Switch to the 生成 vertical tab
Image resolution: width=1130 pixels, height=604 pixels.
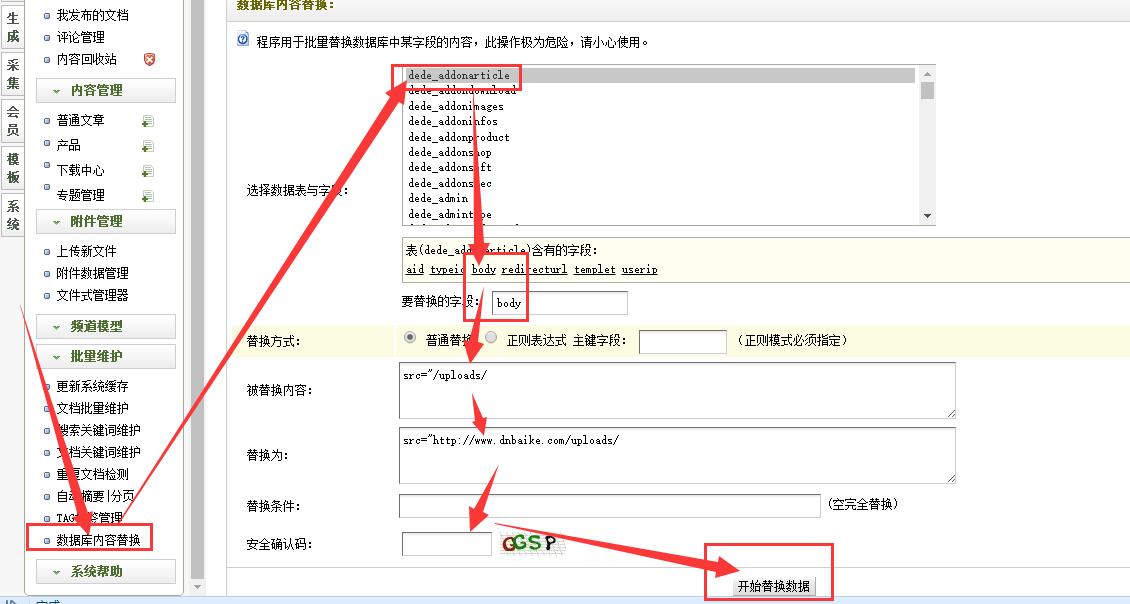point(13,27)
